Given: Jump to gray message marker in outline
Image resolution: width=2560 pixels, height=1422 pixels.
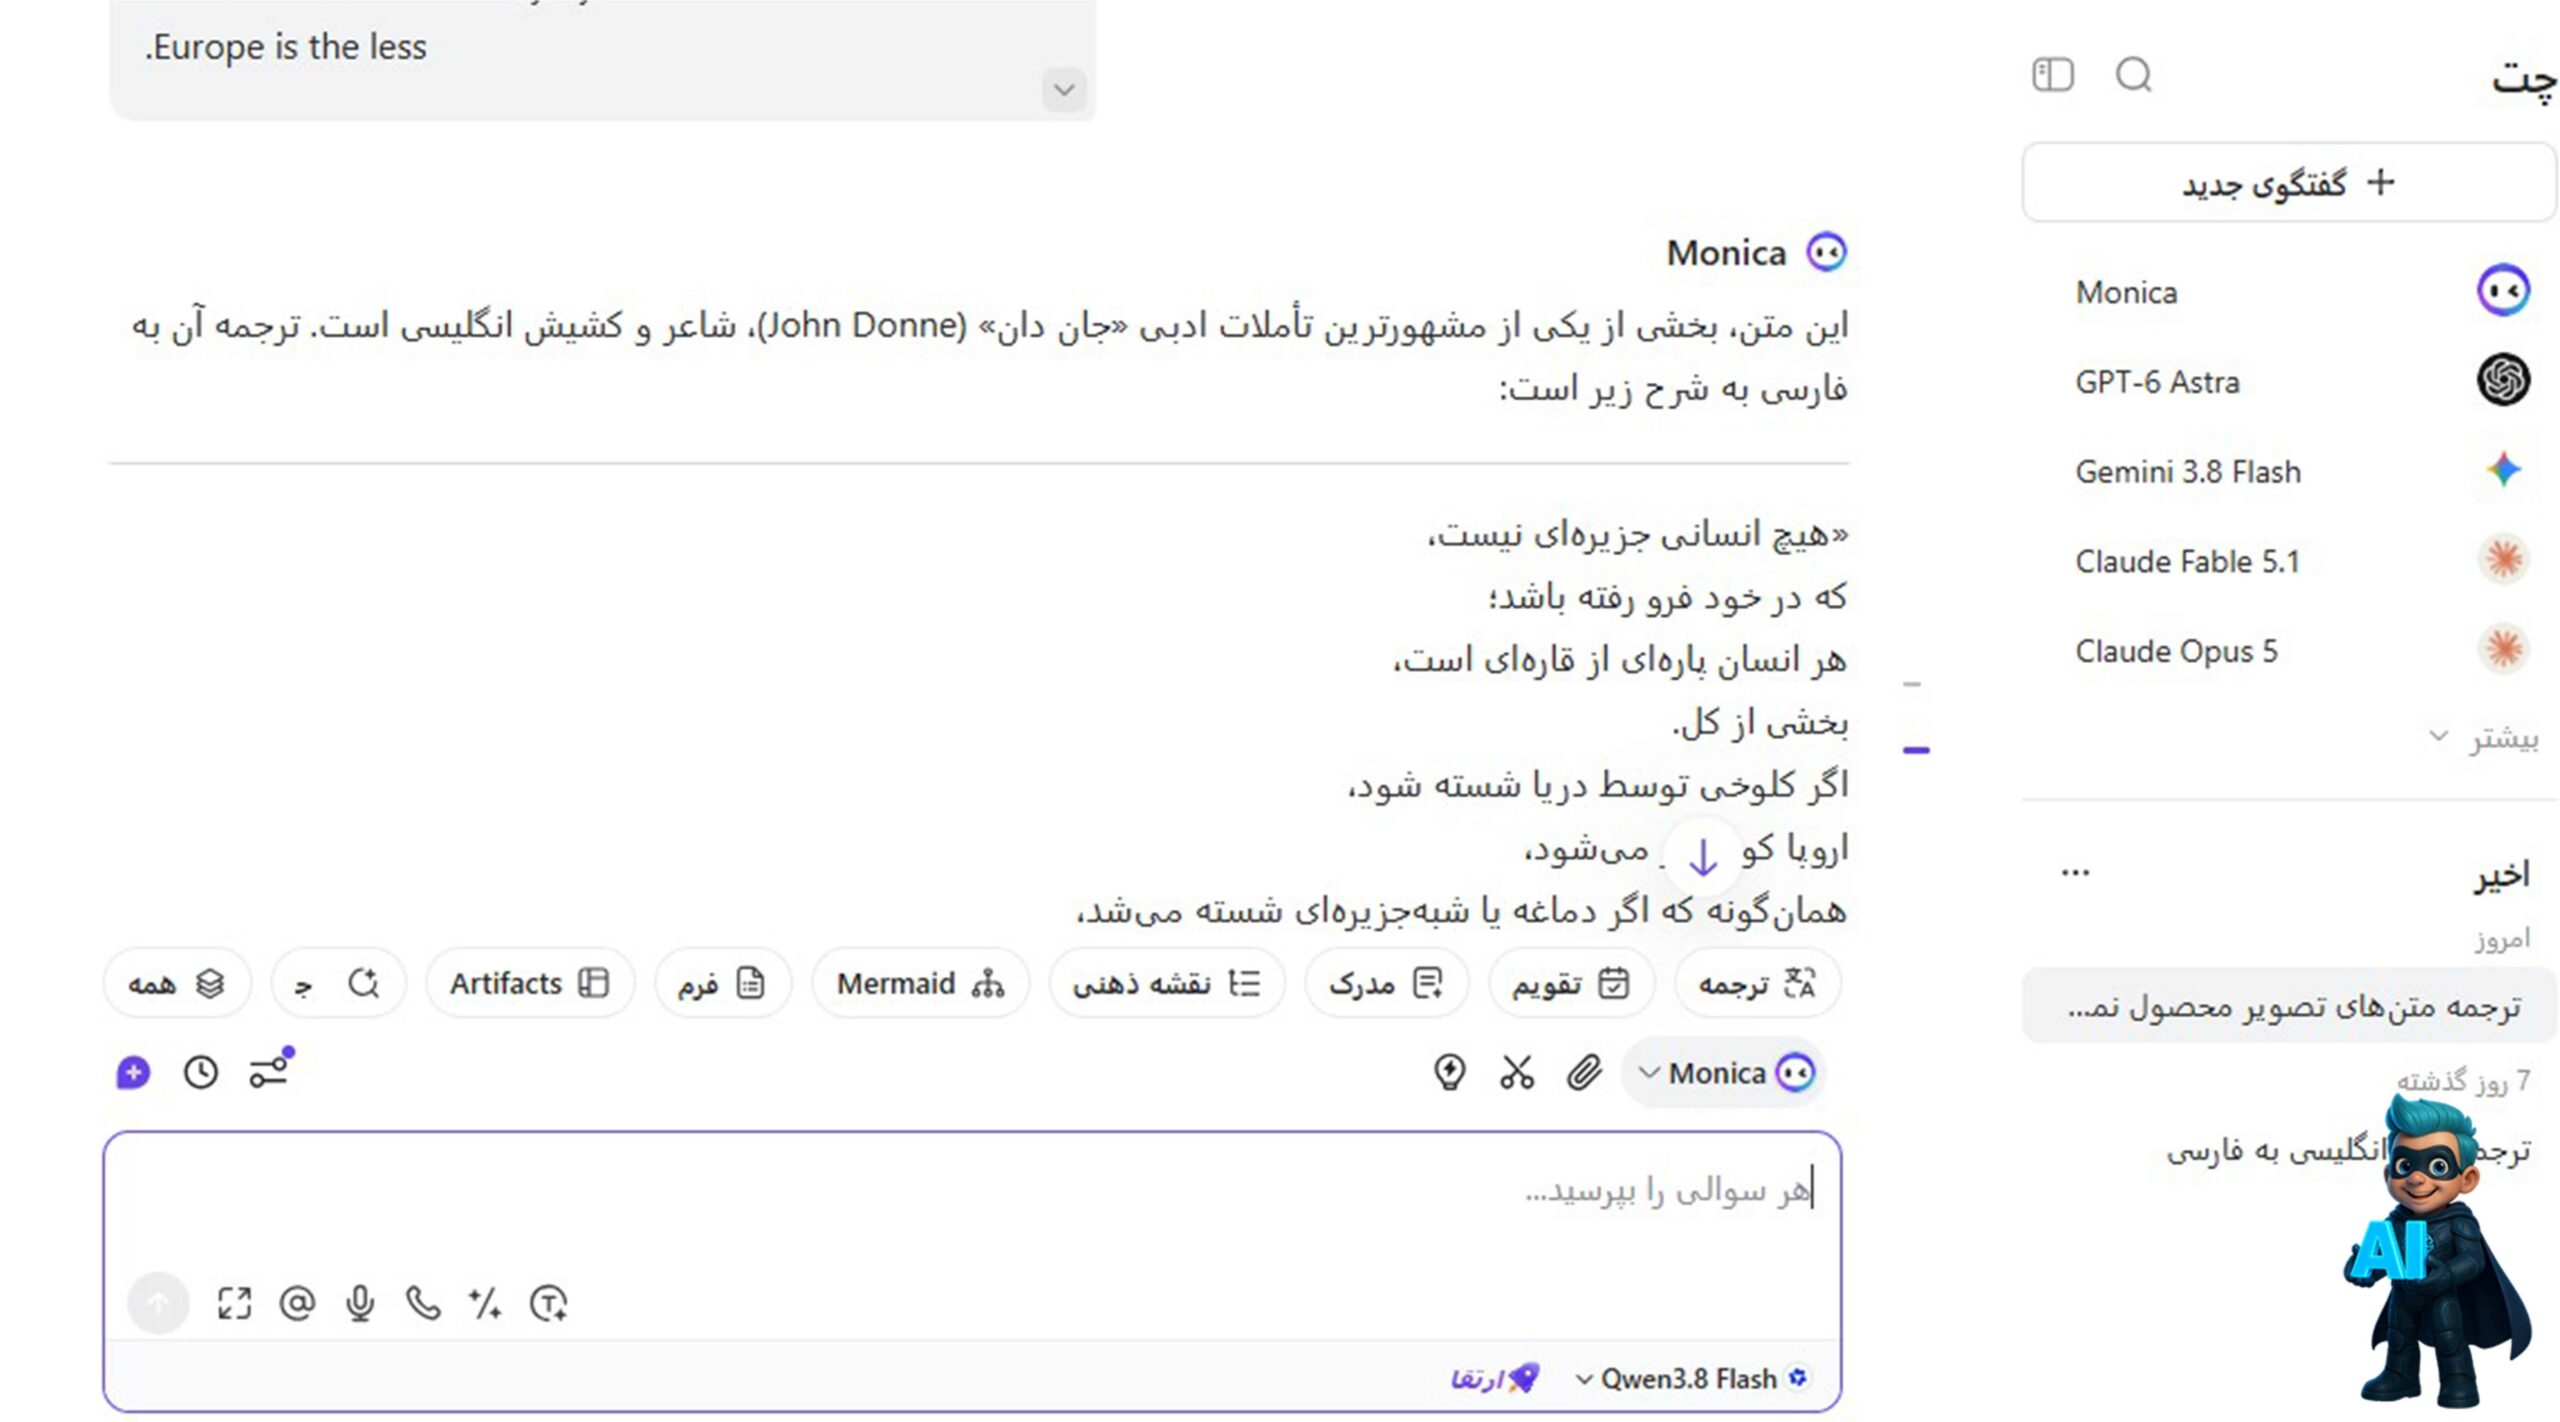Looking at the screenshot, I should [1912, 685].
